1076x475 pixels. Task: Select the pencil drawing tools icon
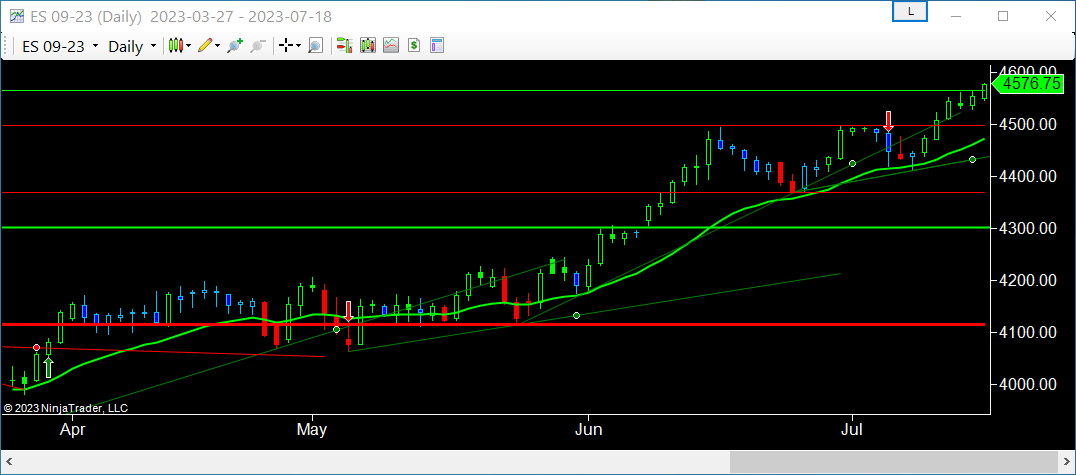(x=204, y=46)
